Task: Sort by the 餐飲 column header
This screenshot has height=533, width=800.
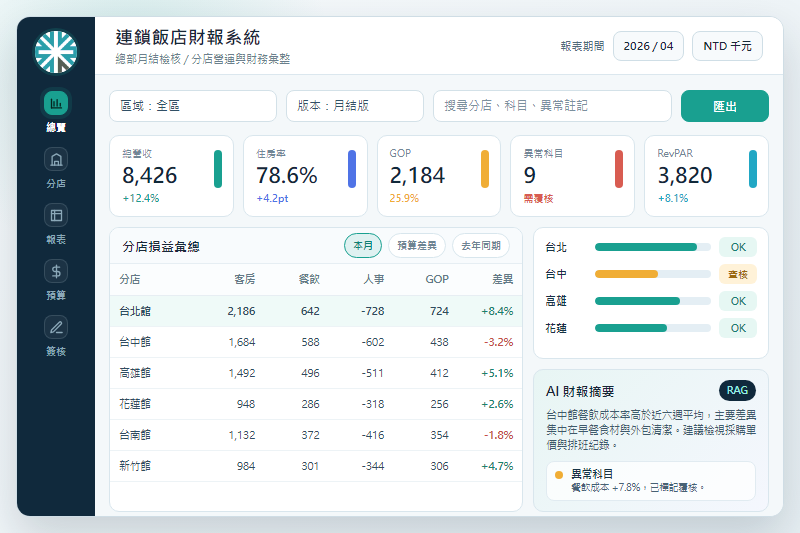Action: [x=309, y=279]
